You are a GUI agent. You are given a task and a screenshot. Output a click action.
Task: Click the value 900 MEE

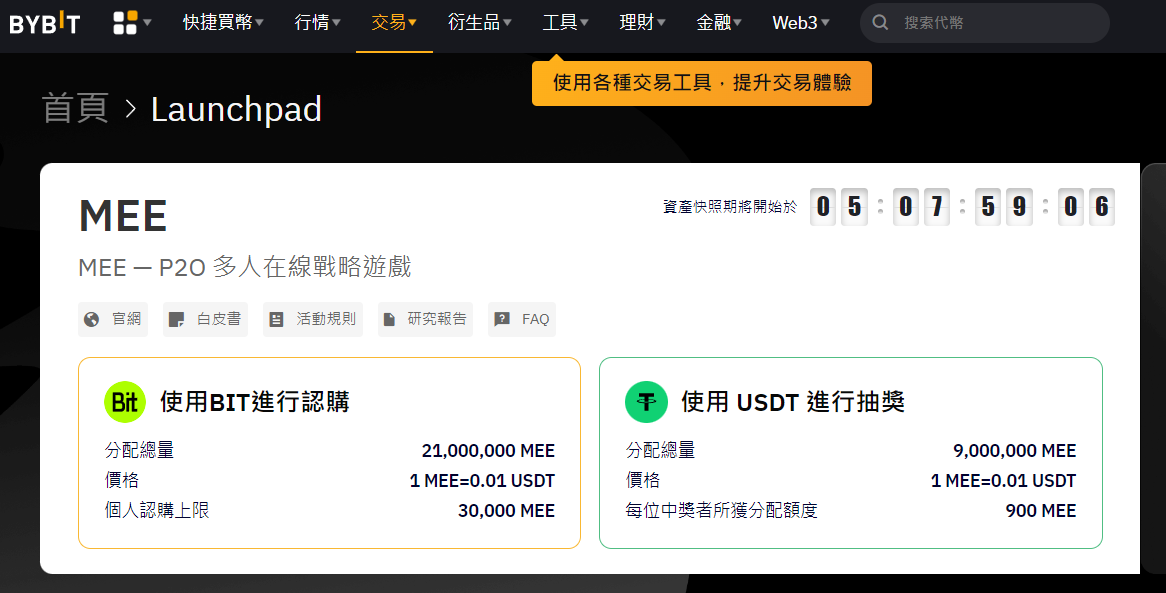click(1041, 510)
